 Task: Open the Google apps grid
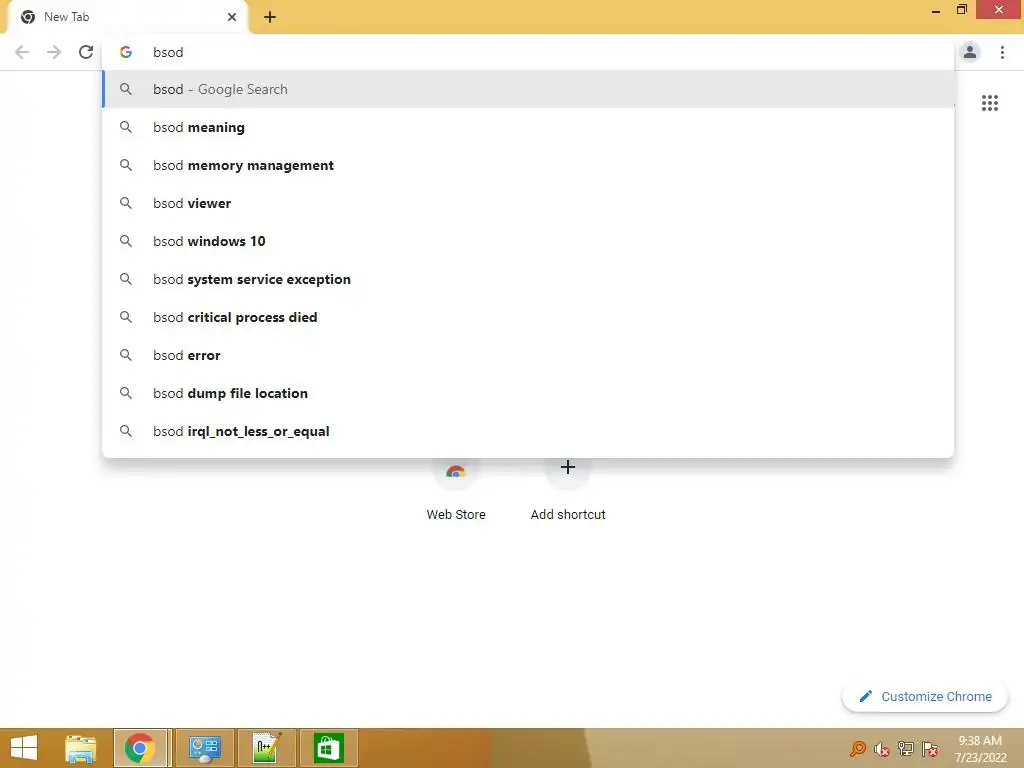point(990,103)
